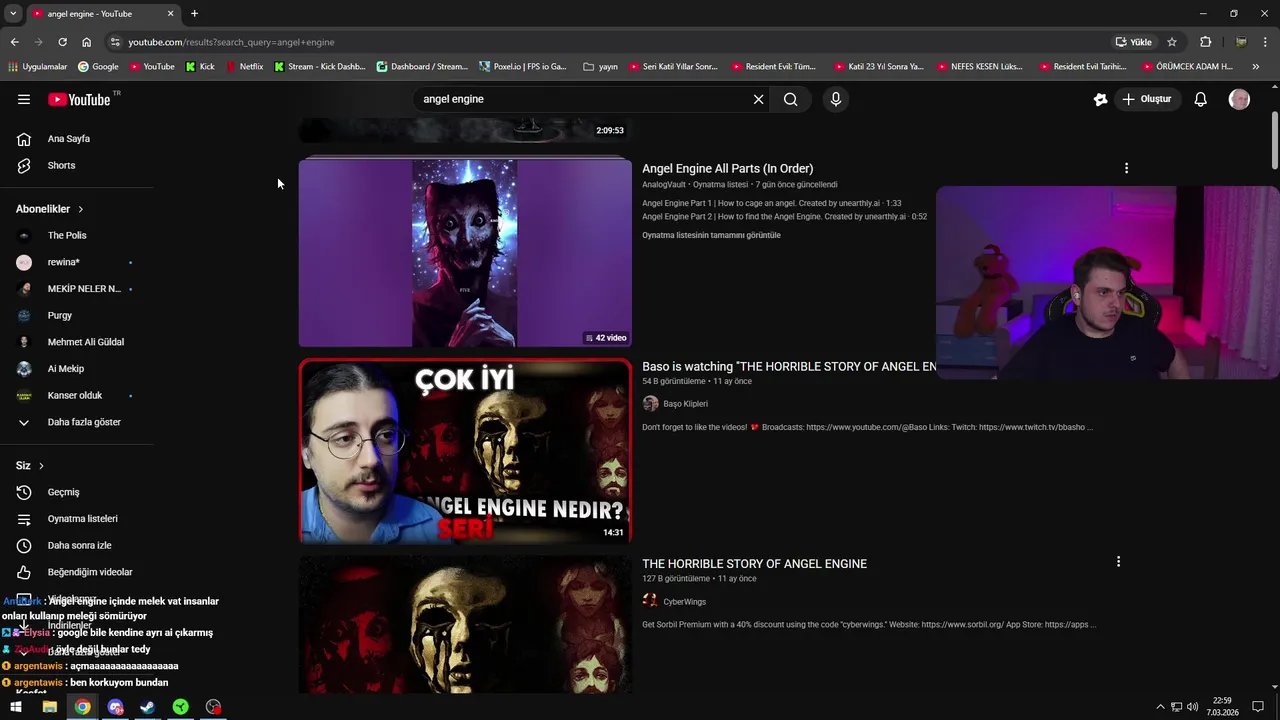Open Başo Klipleri channel link
1280x720 pixels.
(685, 404)
